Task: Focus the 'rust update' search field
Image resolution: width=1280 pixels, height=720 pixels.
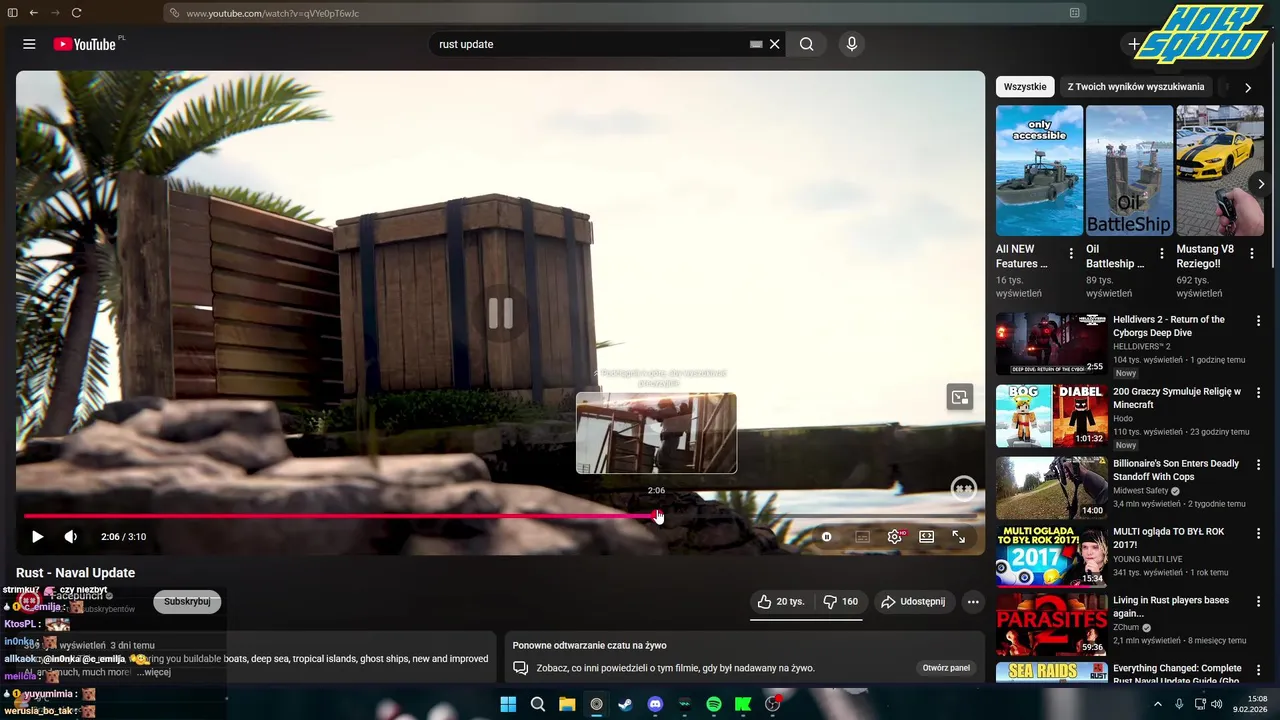Action: pos(590,44)
